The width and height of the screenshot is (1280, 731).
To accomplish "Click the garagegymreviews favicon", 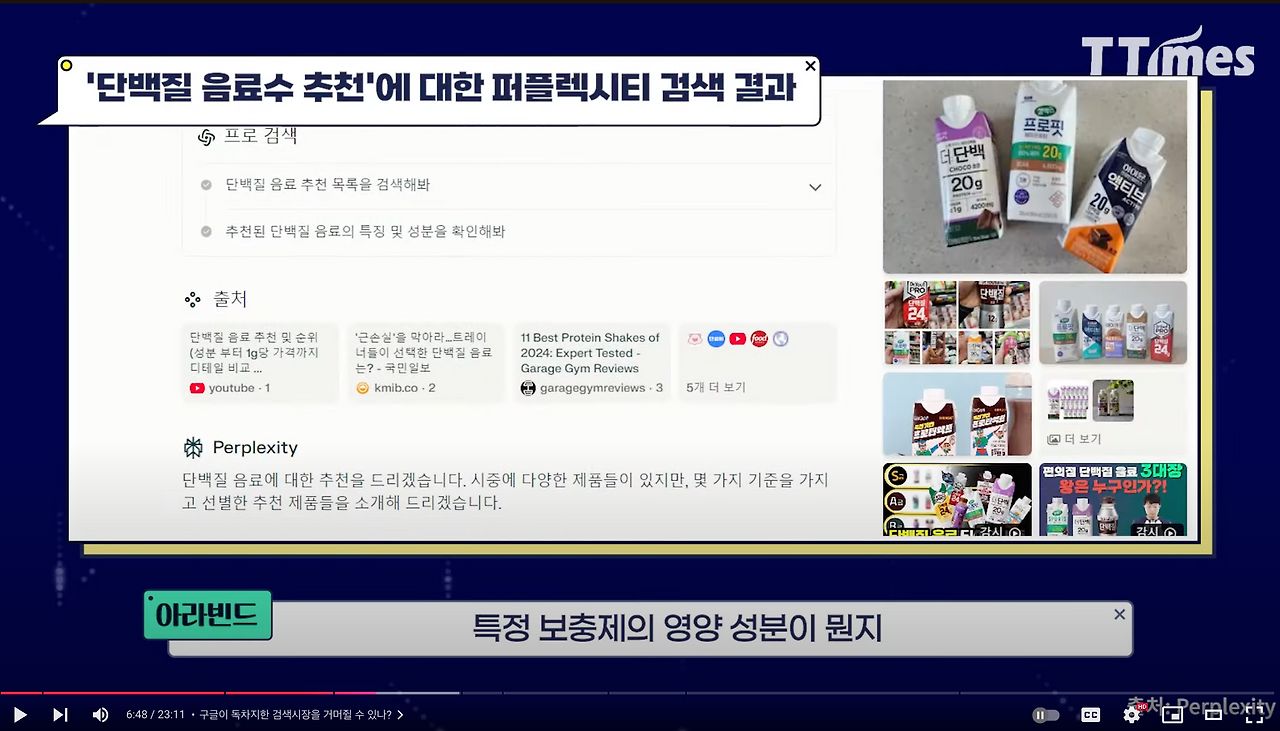I will coord(528,388).
